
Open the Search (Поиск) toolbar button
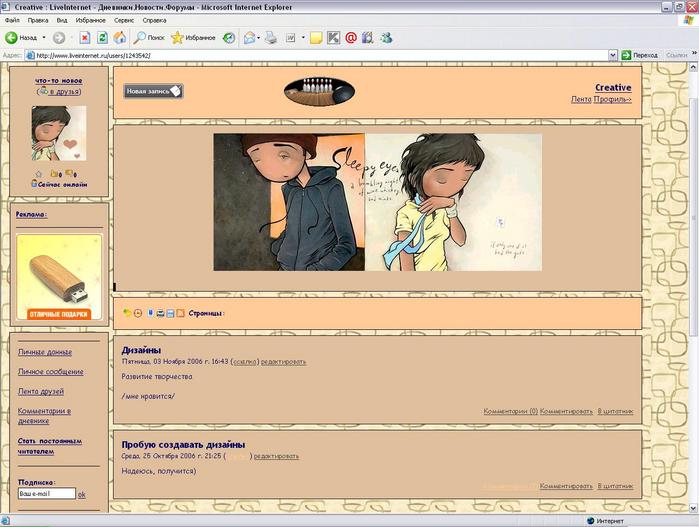click(148, 38)
